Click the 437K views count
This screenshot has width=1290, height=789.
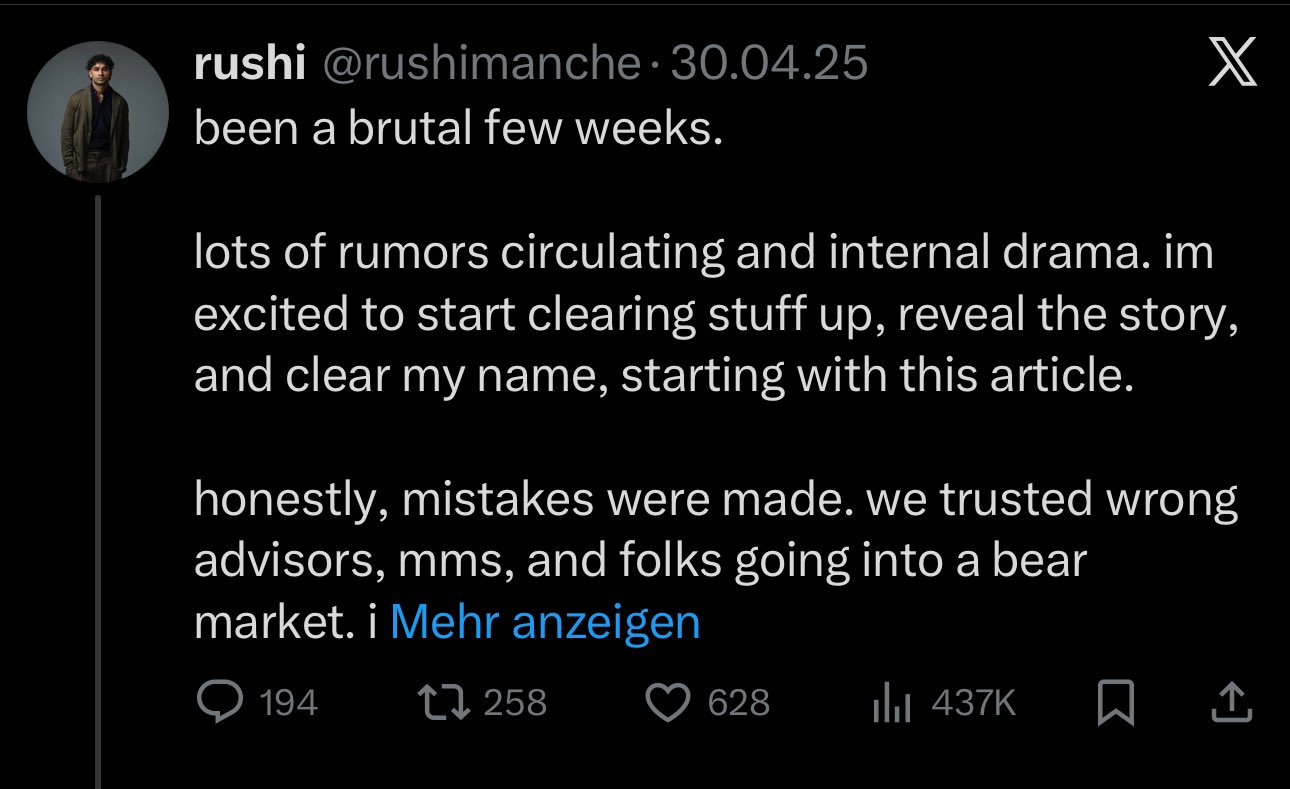click(973, 703)
